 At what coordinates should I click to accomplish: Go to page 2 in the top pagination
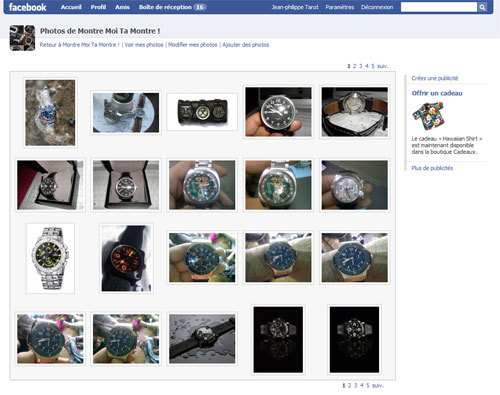(355, 66)
